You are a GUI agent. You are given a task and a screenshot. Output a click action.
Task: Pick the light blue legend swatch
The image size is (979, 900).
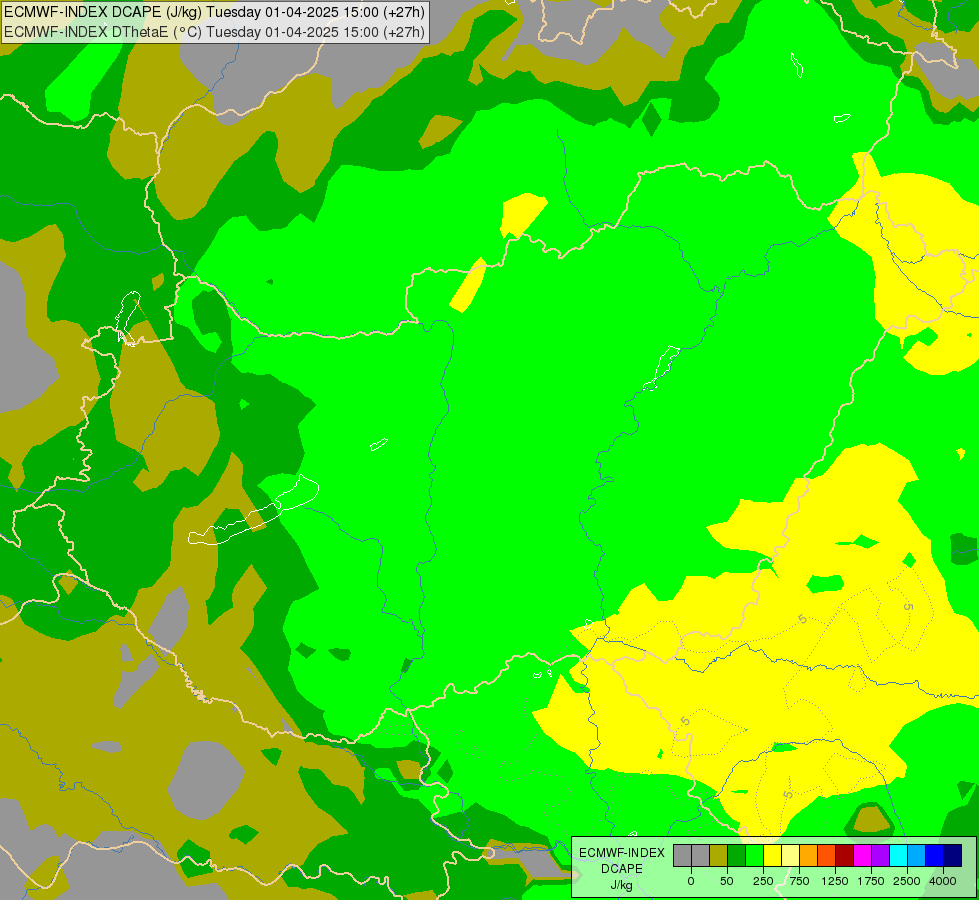pos(917,856)
